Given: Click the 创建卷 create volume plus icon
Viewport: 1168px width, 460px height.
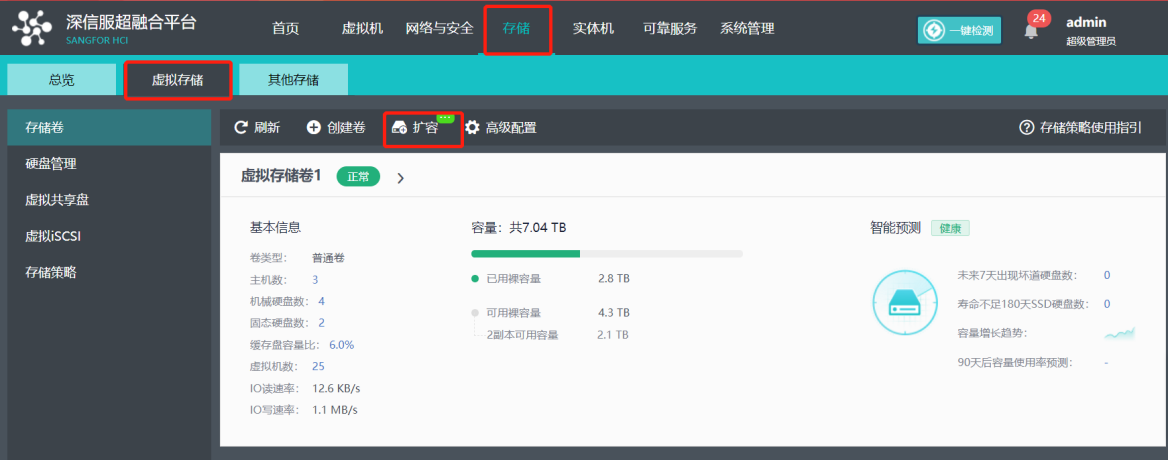Looking at the screenshot, I should pyautogui.click(x=313, y=128).
